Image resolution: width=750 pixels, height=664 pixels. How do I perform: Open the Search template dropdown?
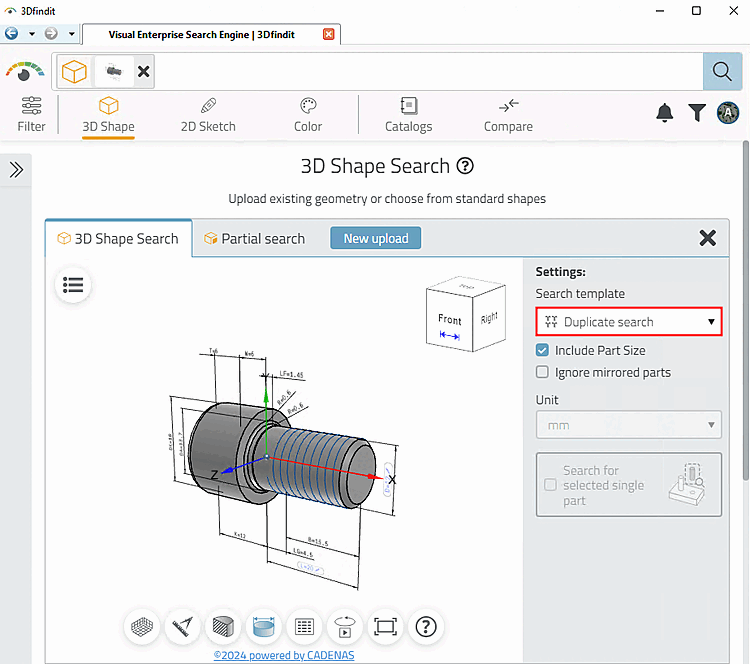628,322
